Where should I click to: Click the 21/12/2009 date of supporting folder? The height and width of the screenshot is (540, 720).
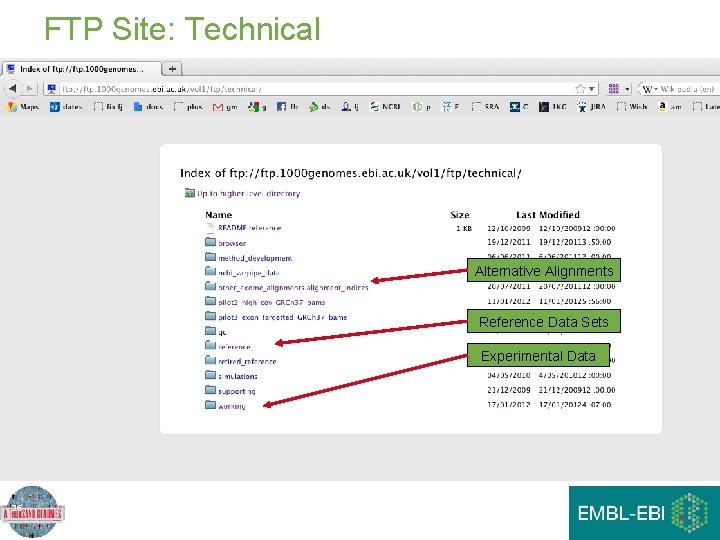[x=509, y=390]
